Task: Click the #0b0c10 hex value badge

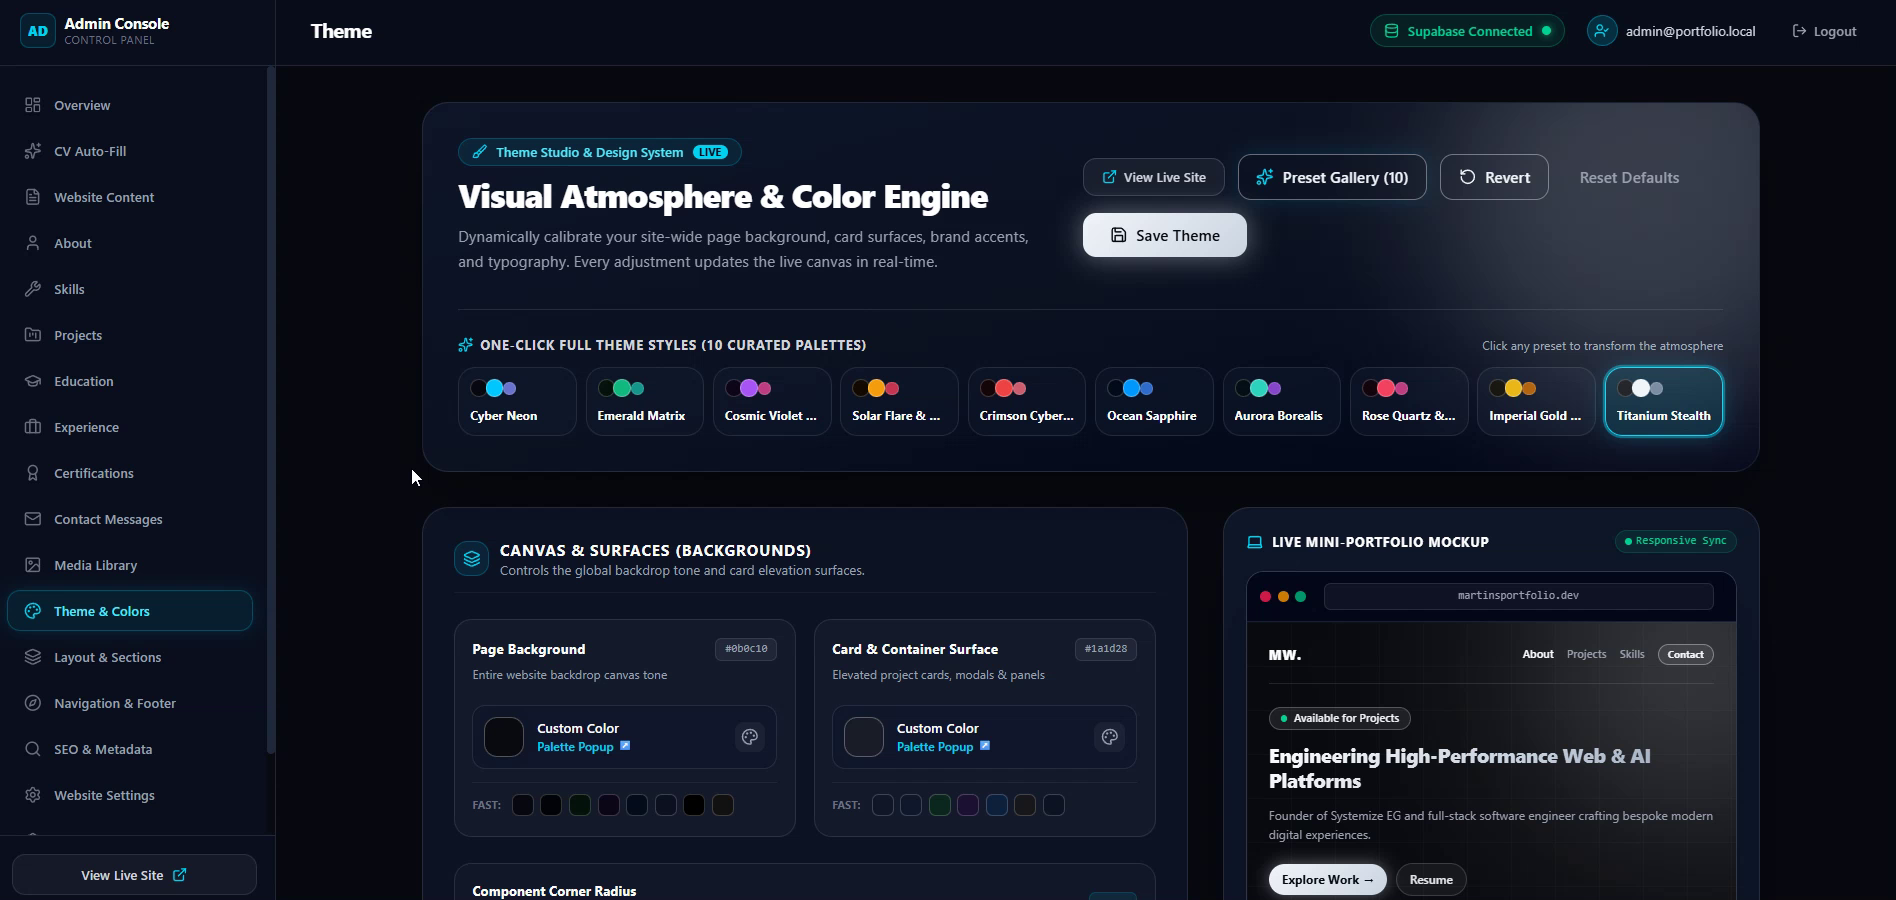Action: (746, 649)
